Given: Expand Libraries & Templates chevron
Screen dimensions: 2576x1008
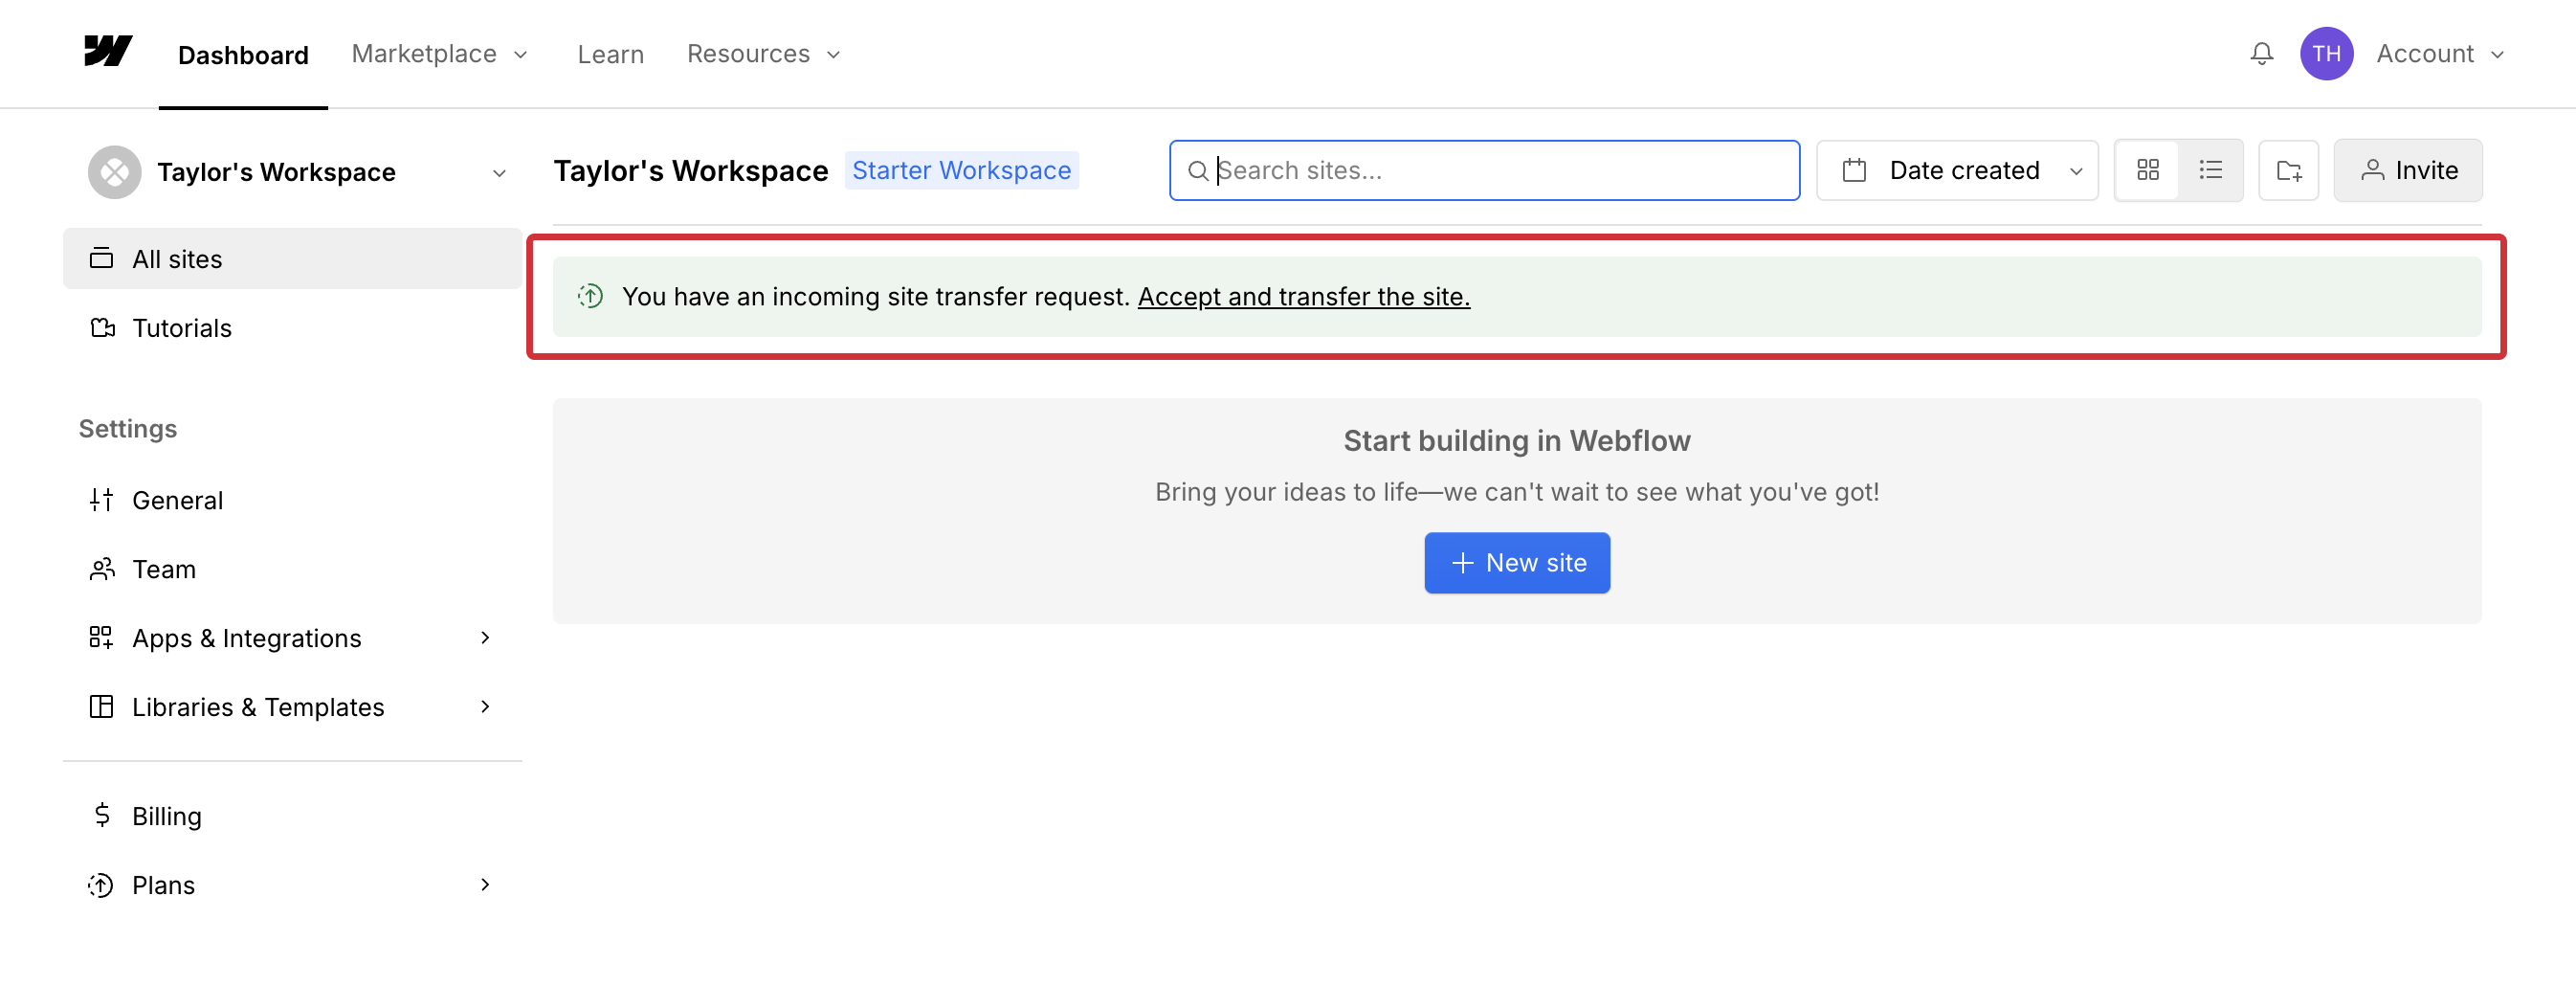Looking at the screenshot, I should pyautogui.click(x=485, y=707).
